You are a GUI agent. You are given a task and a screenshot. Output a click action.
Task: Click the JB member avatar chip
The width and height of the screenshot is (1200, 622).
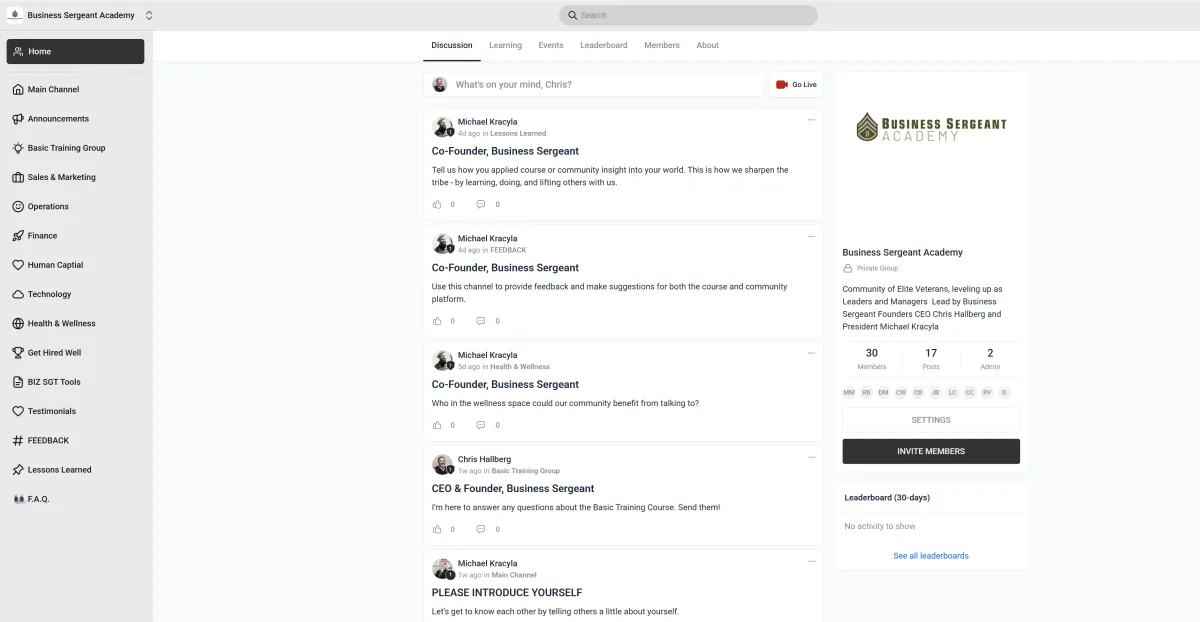click(x=935, y=393)
